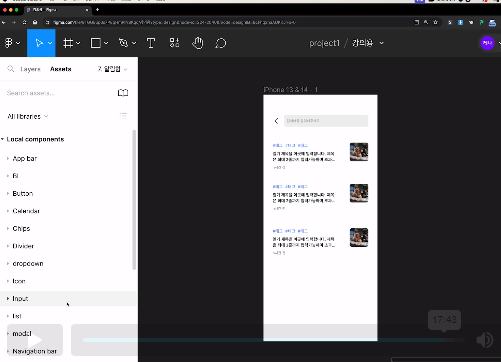501x362 pixels.
Task: Click the purple user avatar
Action: tap(487, 43)
